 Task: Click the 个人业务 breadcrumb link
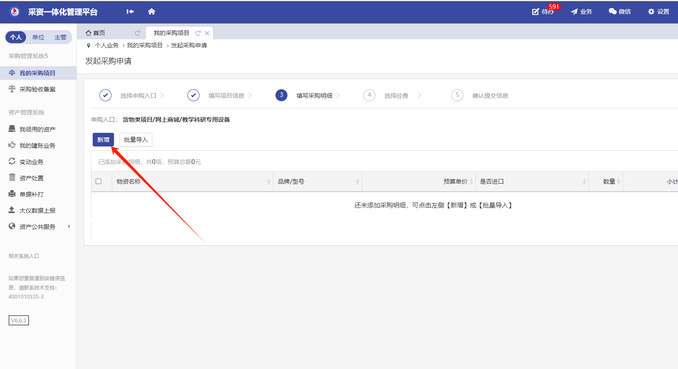pos(106,45)
